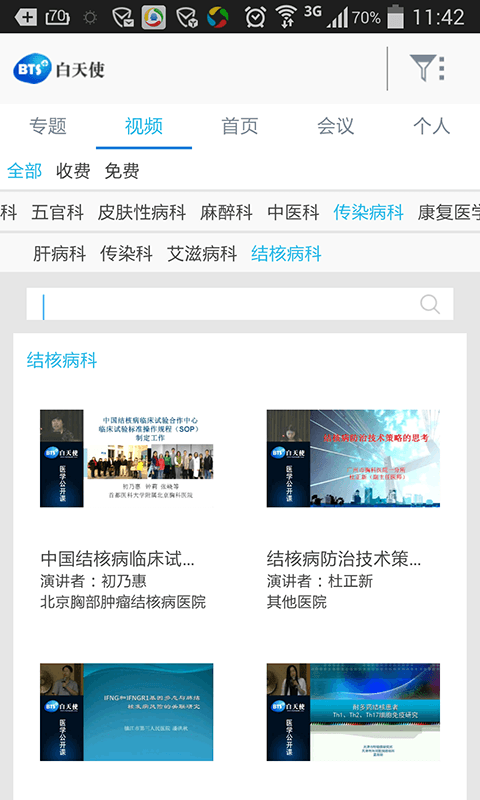The height and width of the screenshot is (800, 480).
Task: Go to the 个人 tab
Action: pos(432,126)
